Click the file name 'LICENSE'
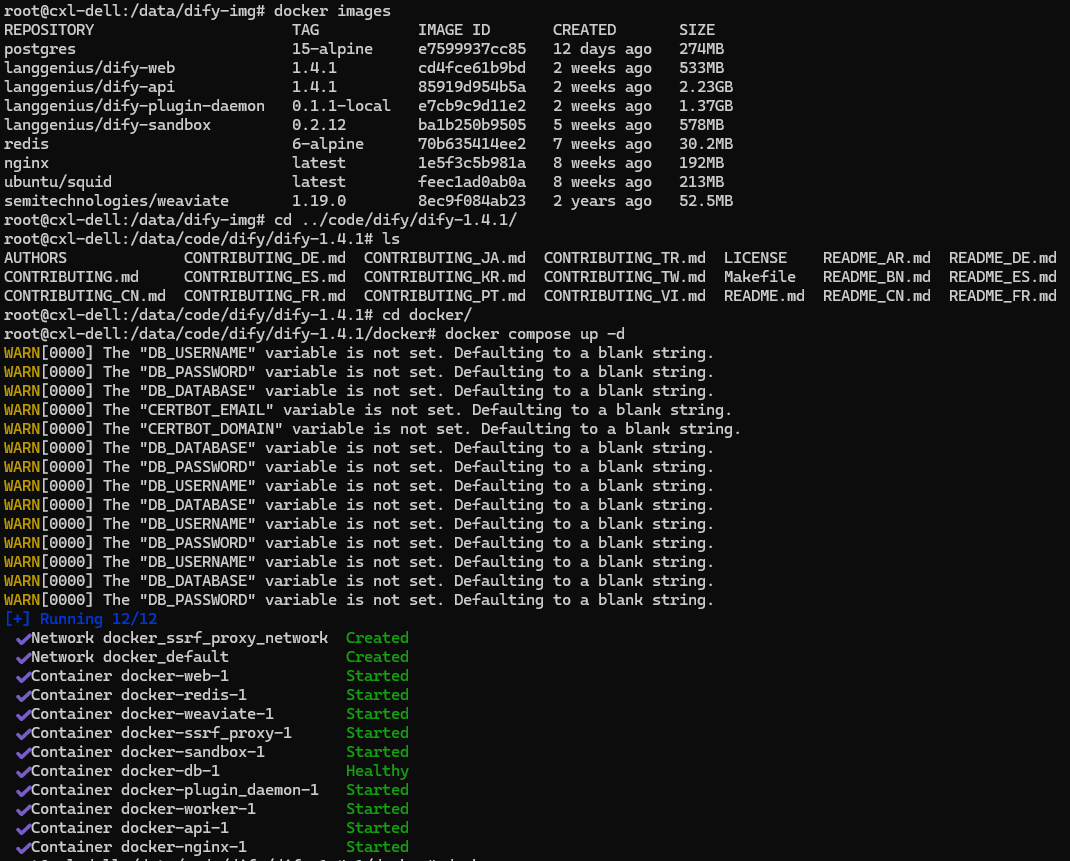1070x861 pixels. point(755,258)
